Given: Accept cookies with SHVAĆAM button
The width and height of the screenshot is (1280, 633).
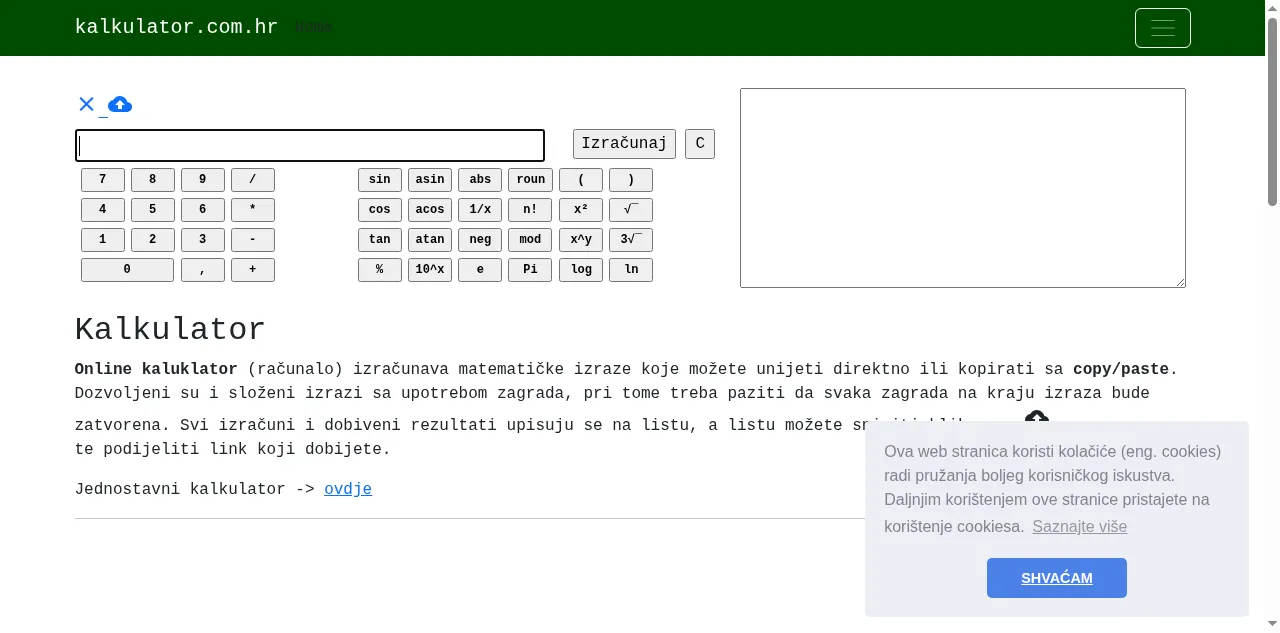Looking at the screenshot, I should click(x=1057, y=578).
